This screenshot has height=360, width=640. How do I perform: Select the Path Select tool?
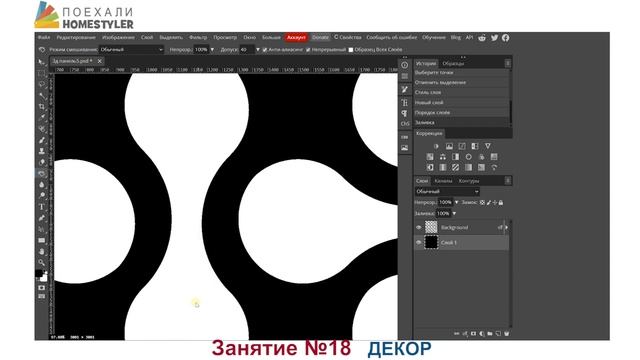coord(41,229)
